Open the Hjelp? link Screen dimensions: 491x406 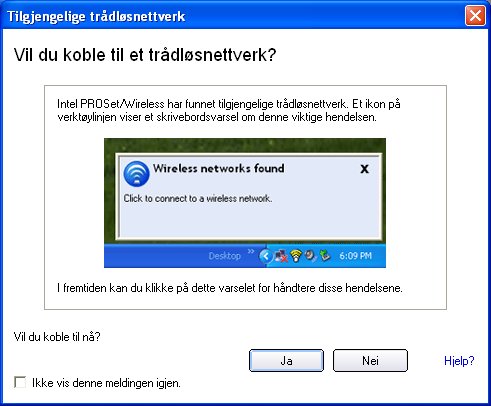tap(459, 361)
